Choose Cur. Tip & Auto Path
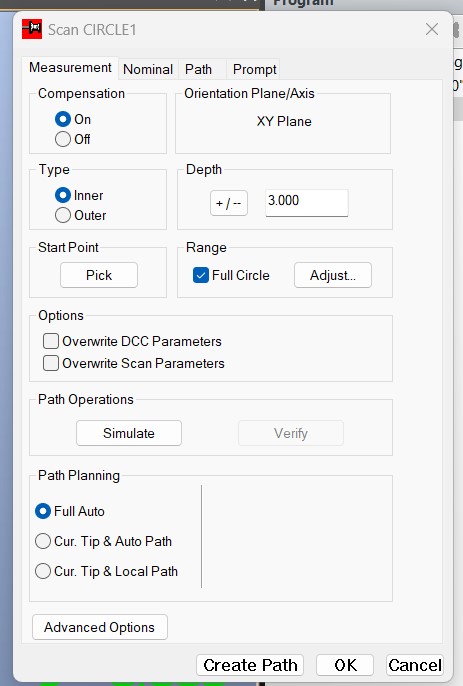Image resolution: width=463 pixels, height=686 pixels. tap(43, 541)
